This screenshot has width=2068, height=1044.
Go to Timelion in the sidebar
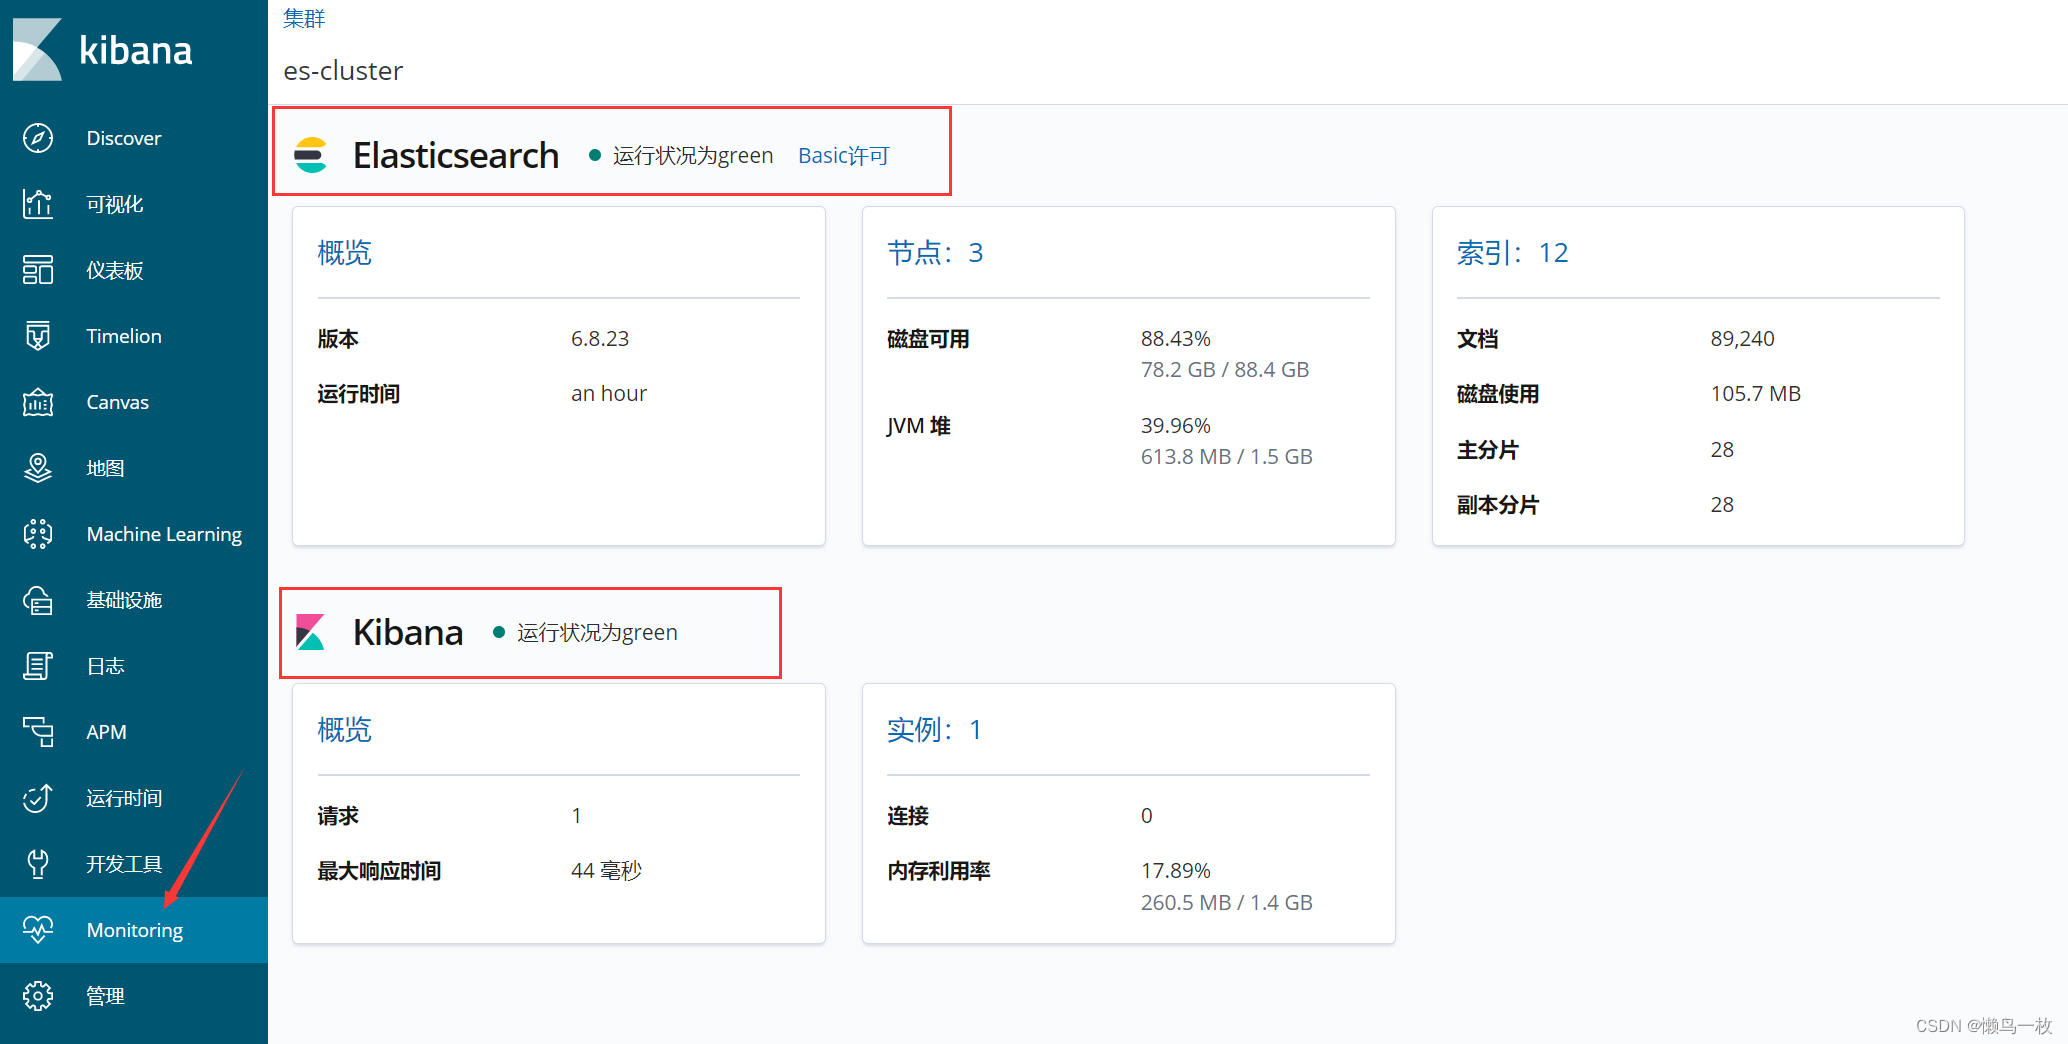[x=134, y=336]
